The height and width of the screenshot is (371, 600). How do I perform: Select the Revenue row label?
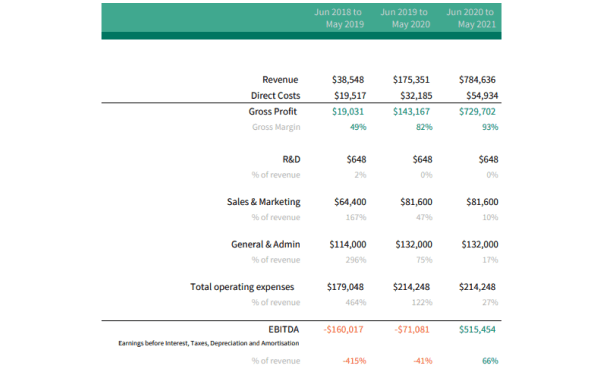[x=280, y=80]
